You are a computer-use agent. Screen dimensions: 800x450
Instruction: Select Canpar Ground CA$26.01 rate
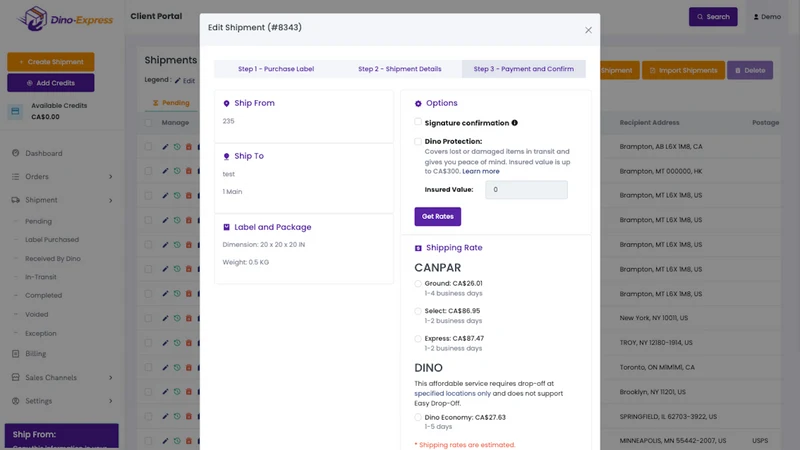[418, 284]
